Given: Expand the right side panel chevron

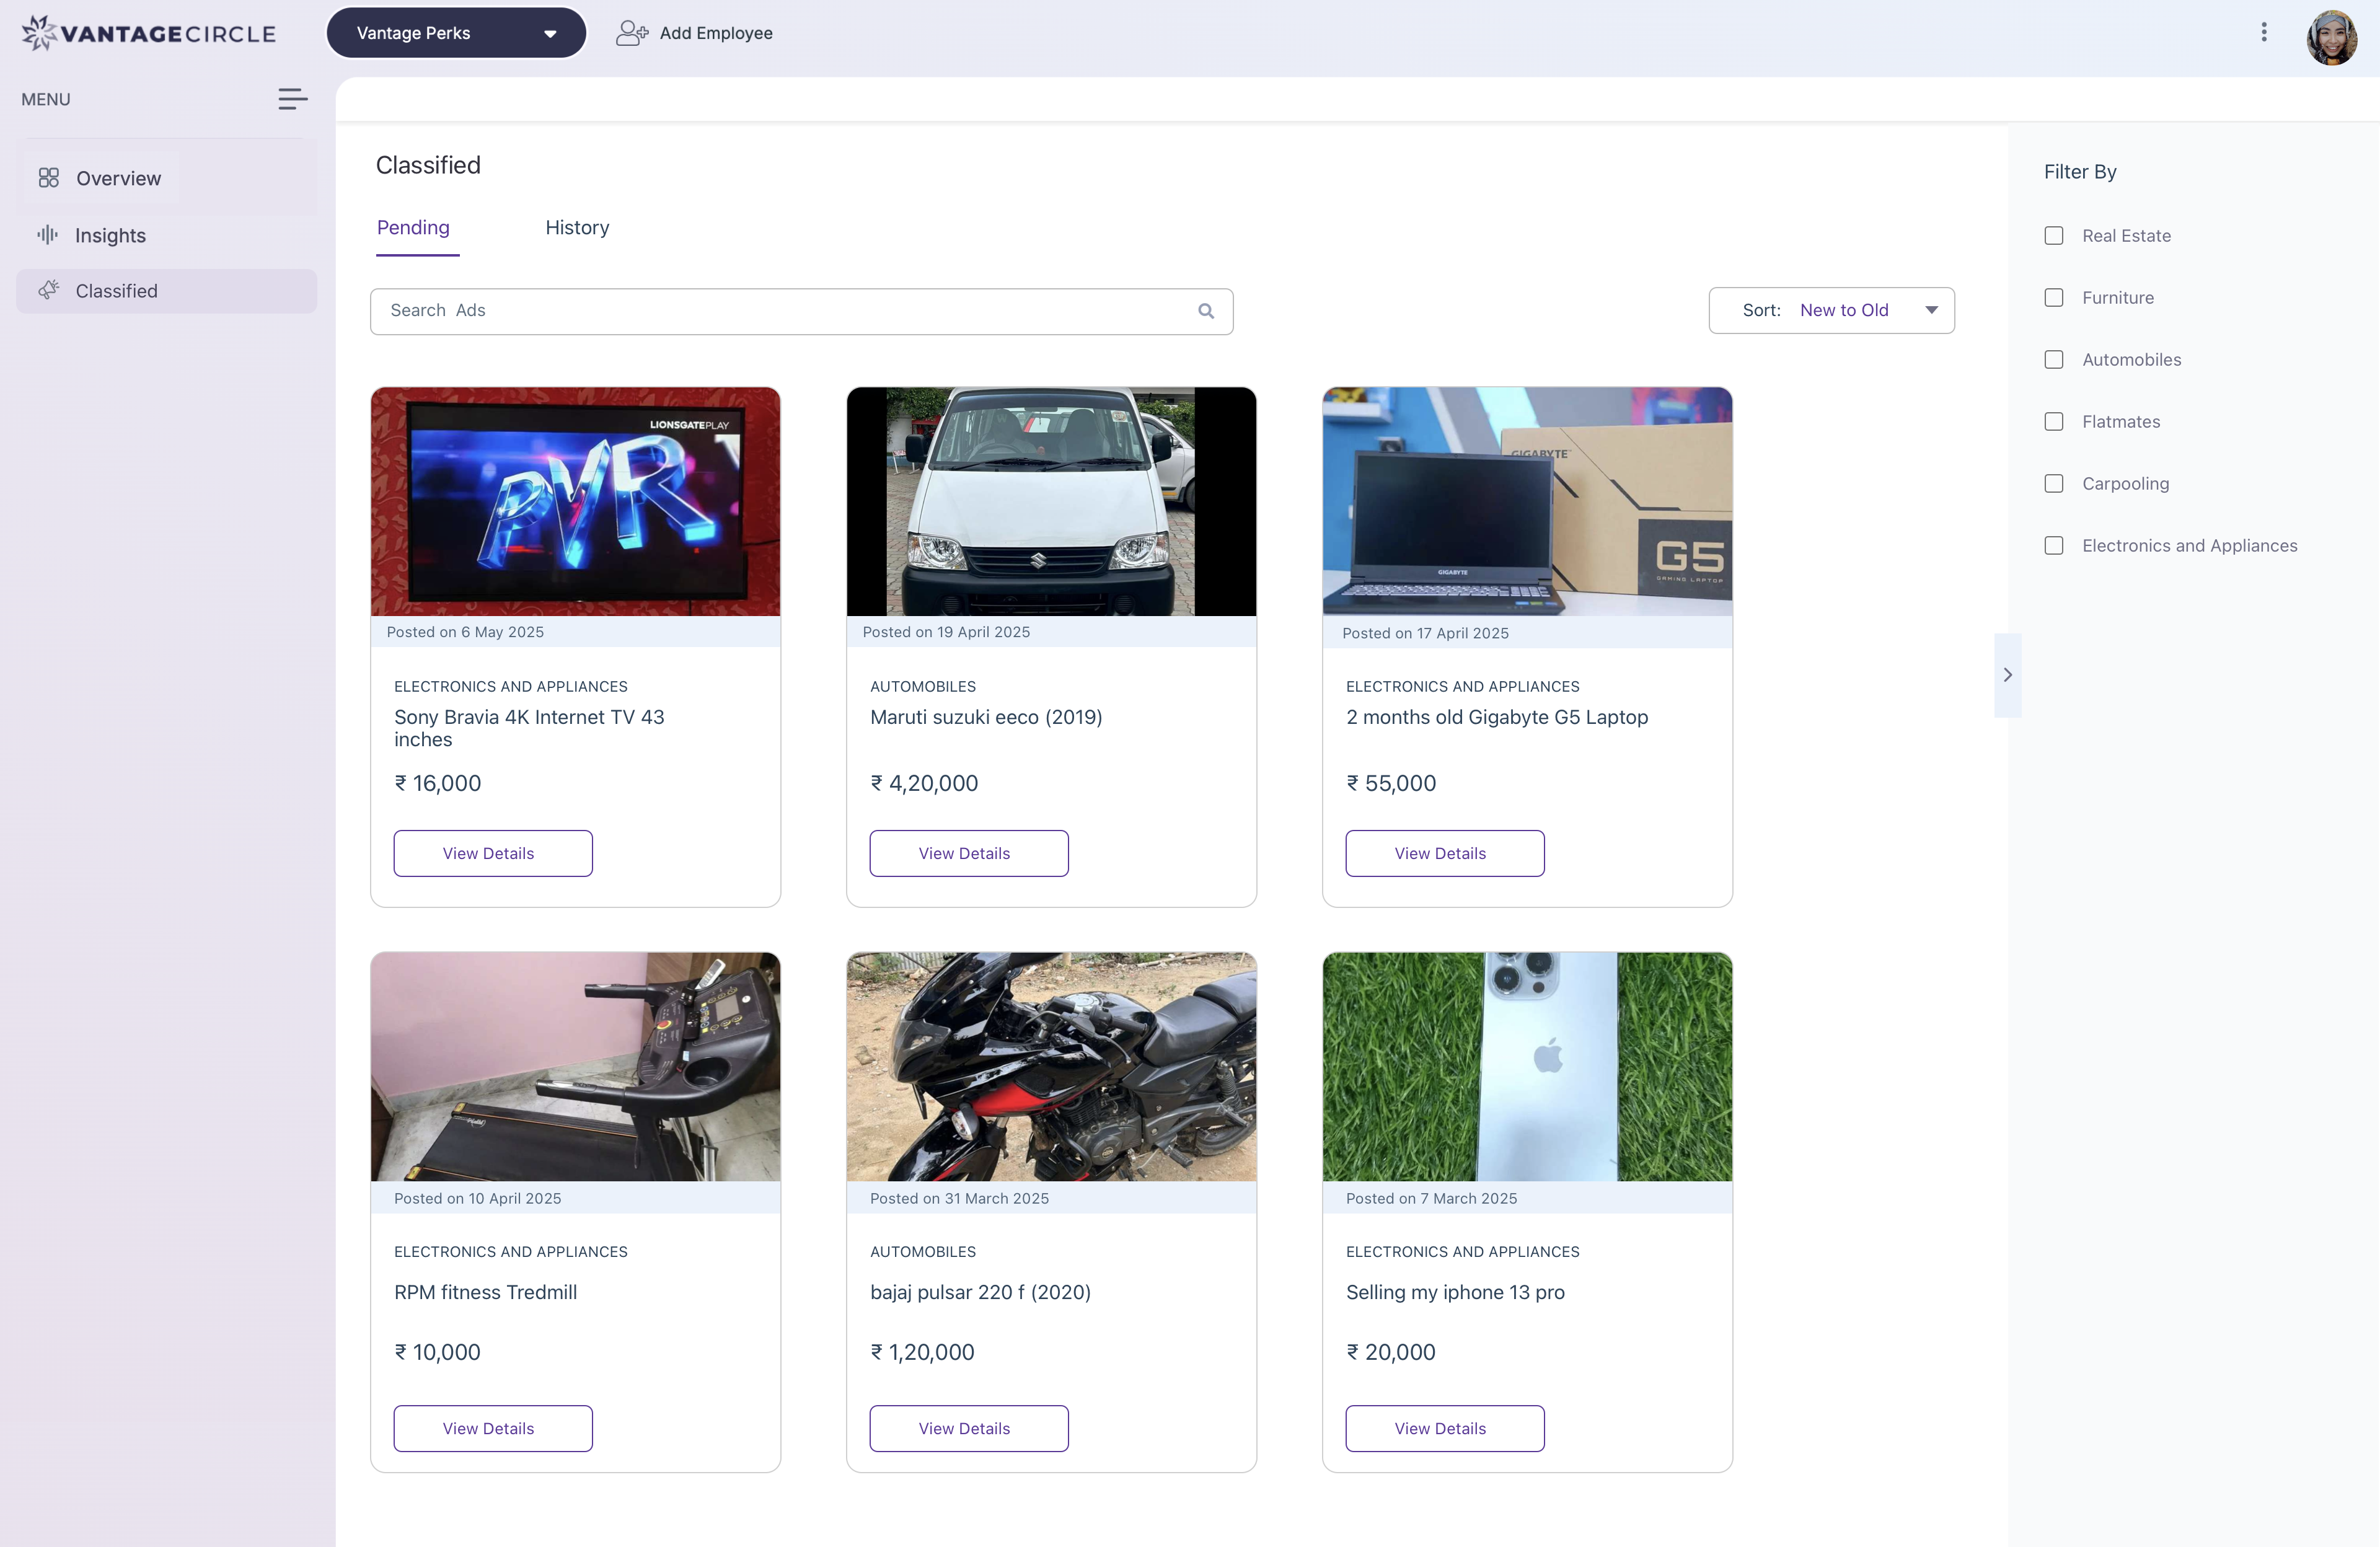Looking at the screenshot, I should pyautogui.click(x=2007, y=674).
